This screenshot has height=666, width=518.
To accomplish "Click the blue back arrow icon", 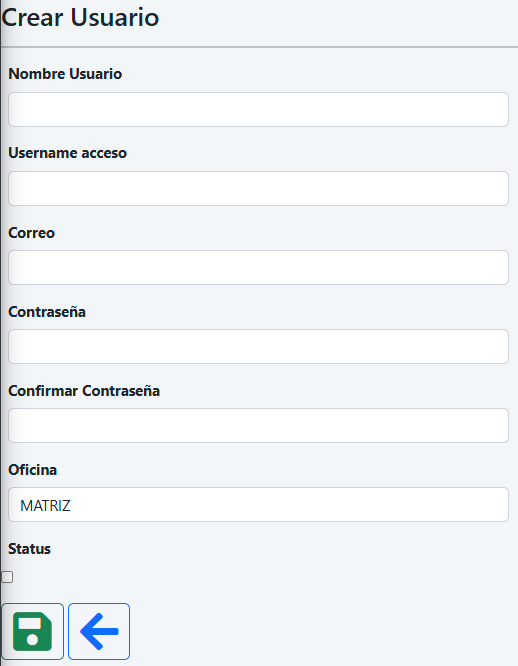I will click(x=99, y=631).
